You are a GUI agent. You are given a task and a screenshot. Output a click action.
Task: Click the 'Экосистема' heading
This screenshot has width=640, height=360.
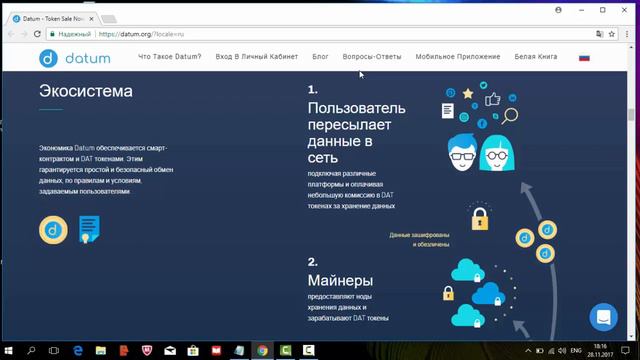click(x=86, y=91)
